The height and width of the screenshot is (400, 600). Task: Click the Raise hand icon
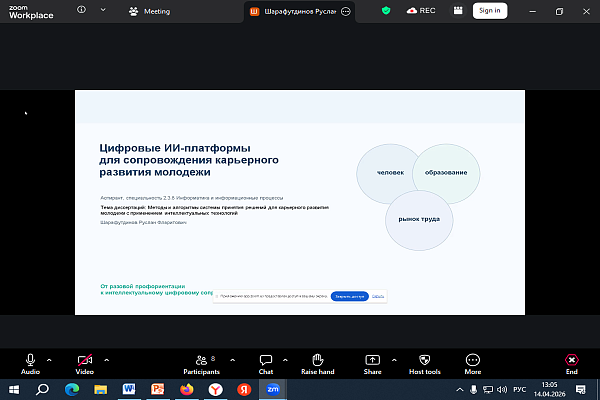click(318, 360)
